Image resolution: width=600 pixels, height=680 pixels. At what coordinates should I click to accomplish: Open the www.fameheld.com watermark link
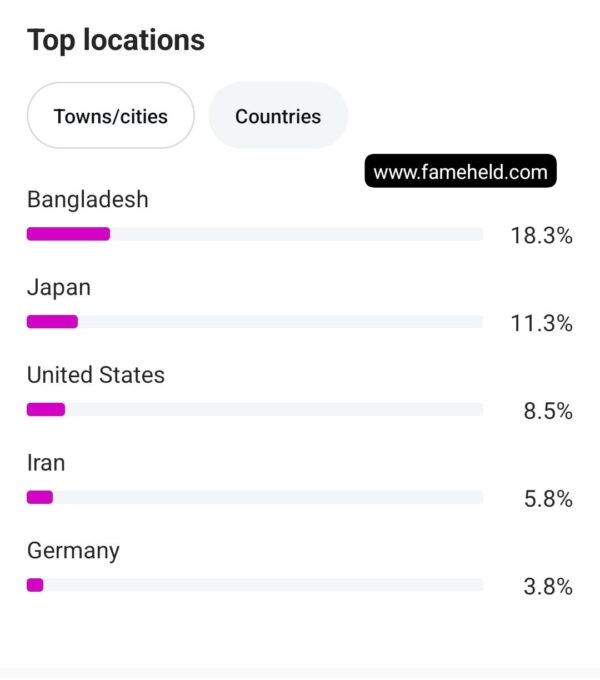coord(460,171)
